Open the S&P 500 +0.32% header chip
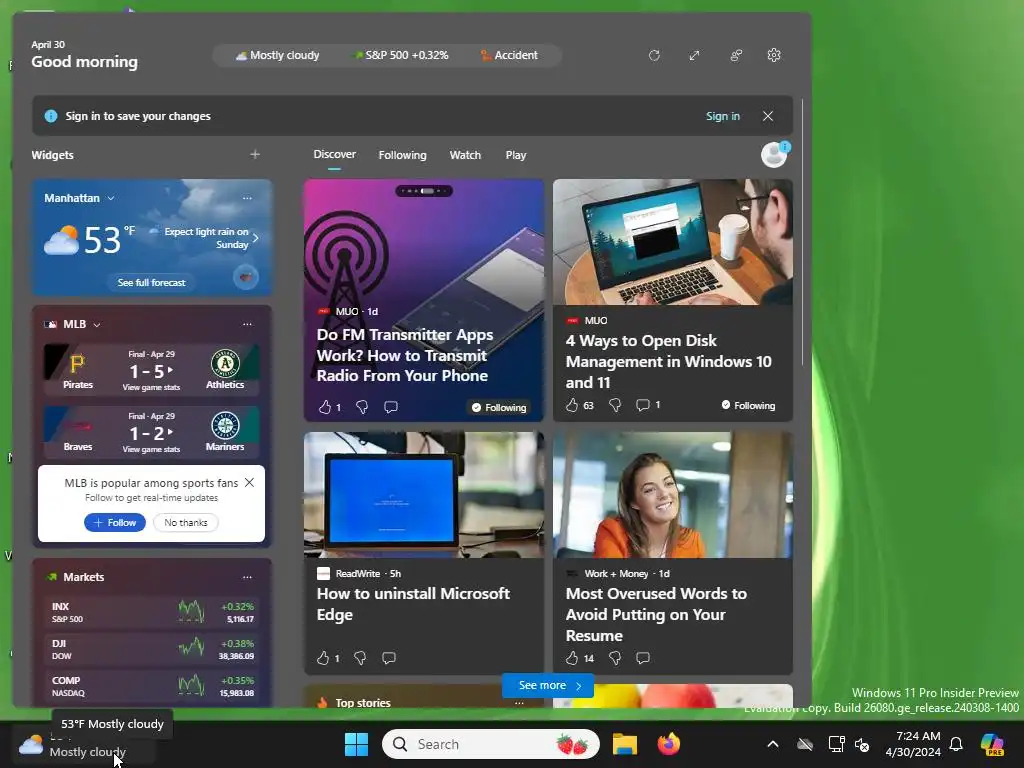The width and height of the screenshot is (1024, 768). tap(400, 56)
